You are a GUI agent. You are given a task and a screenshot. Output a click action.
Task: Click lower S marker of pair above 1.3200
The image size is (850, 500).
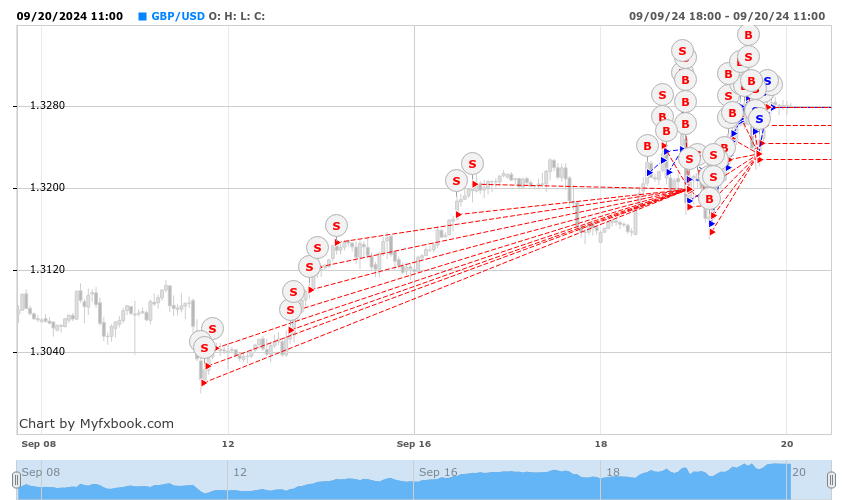pos(456,181)
